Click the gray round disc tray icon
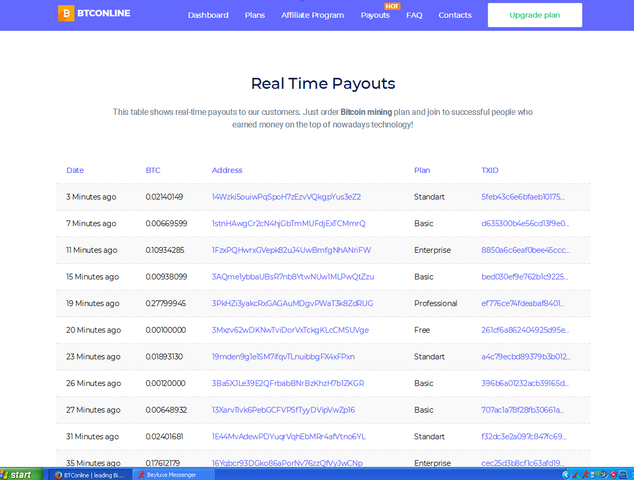This screenshot has width=634, height=480. pyautogui.click(x=604, y=475)
